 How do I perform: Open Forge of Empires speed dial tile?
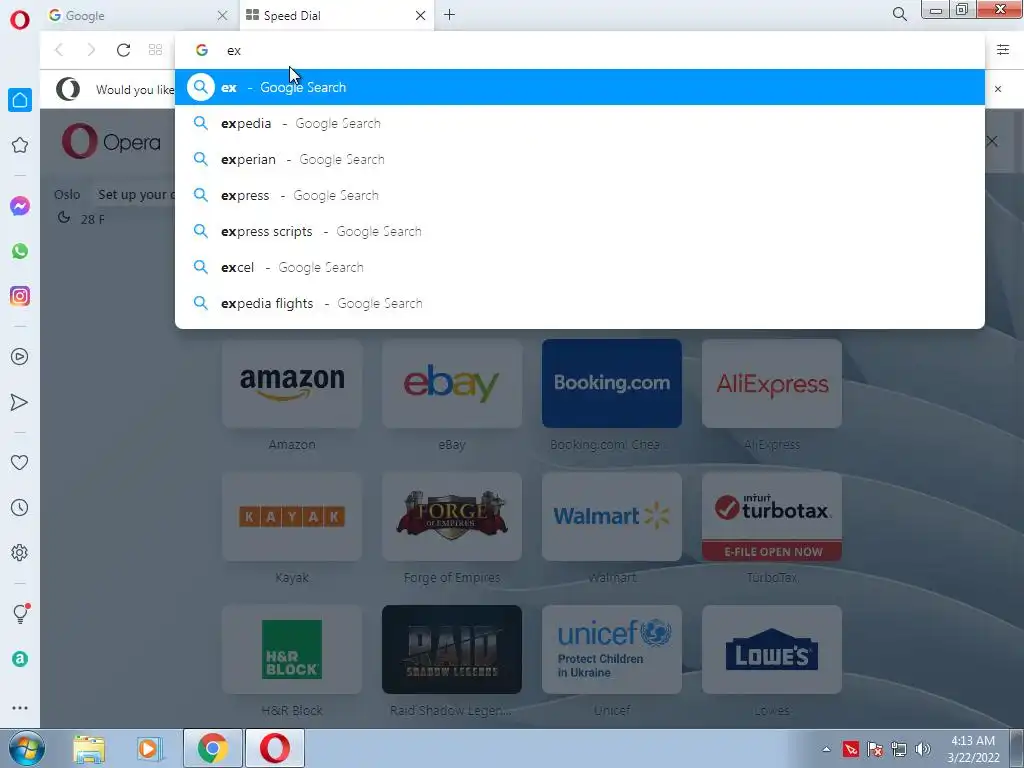(x=452, y=517)
